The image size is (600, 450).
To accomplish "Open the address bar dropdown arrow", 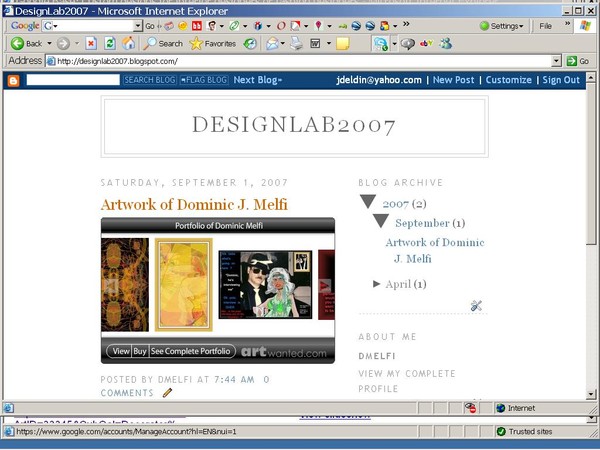I will coord(556,61).
